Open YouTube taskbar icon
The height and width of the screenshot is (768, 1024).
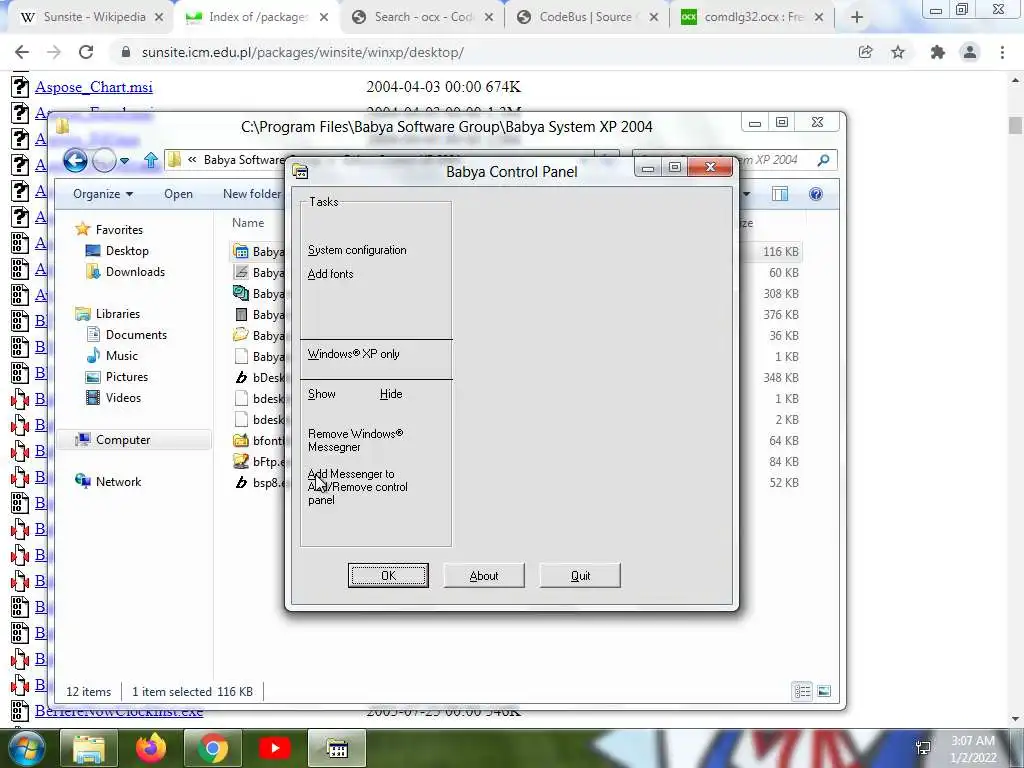(274, 748)
